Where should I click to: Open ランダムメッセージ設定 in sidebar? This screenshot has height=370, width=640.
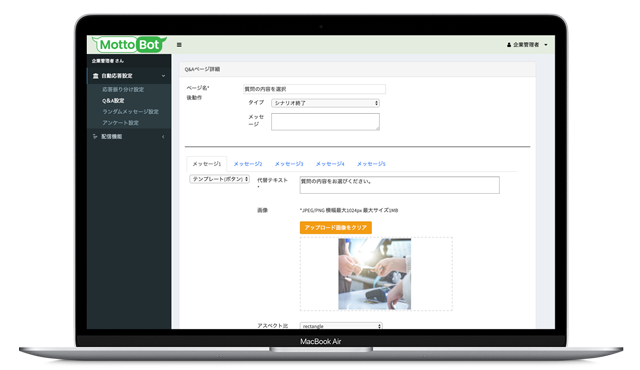(130, 111)
